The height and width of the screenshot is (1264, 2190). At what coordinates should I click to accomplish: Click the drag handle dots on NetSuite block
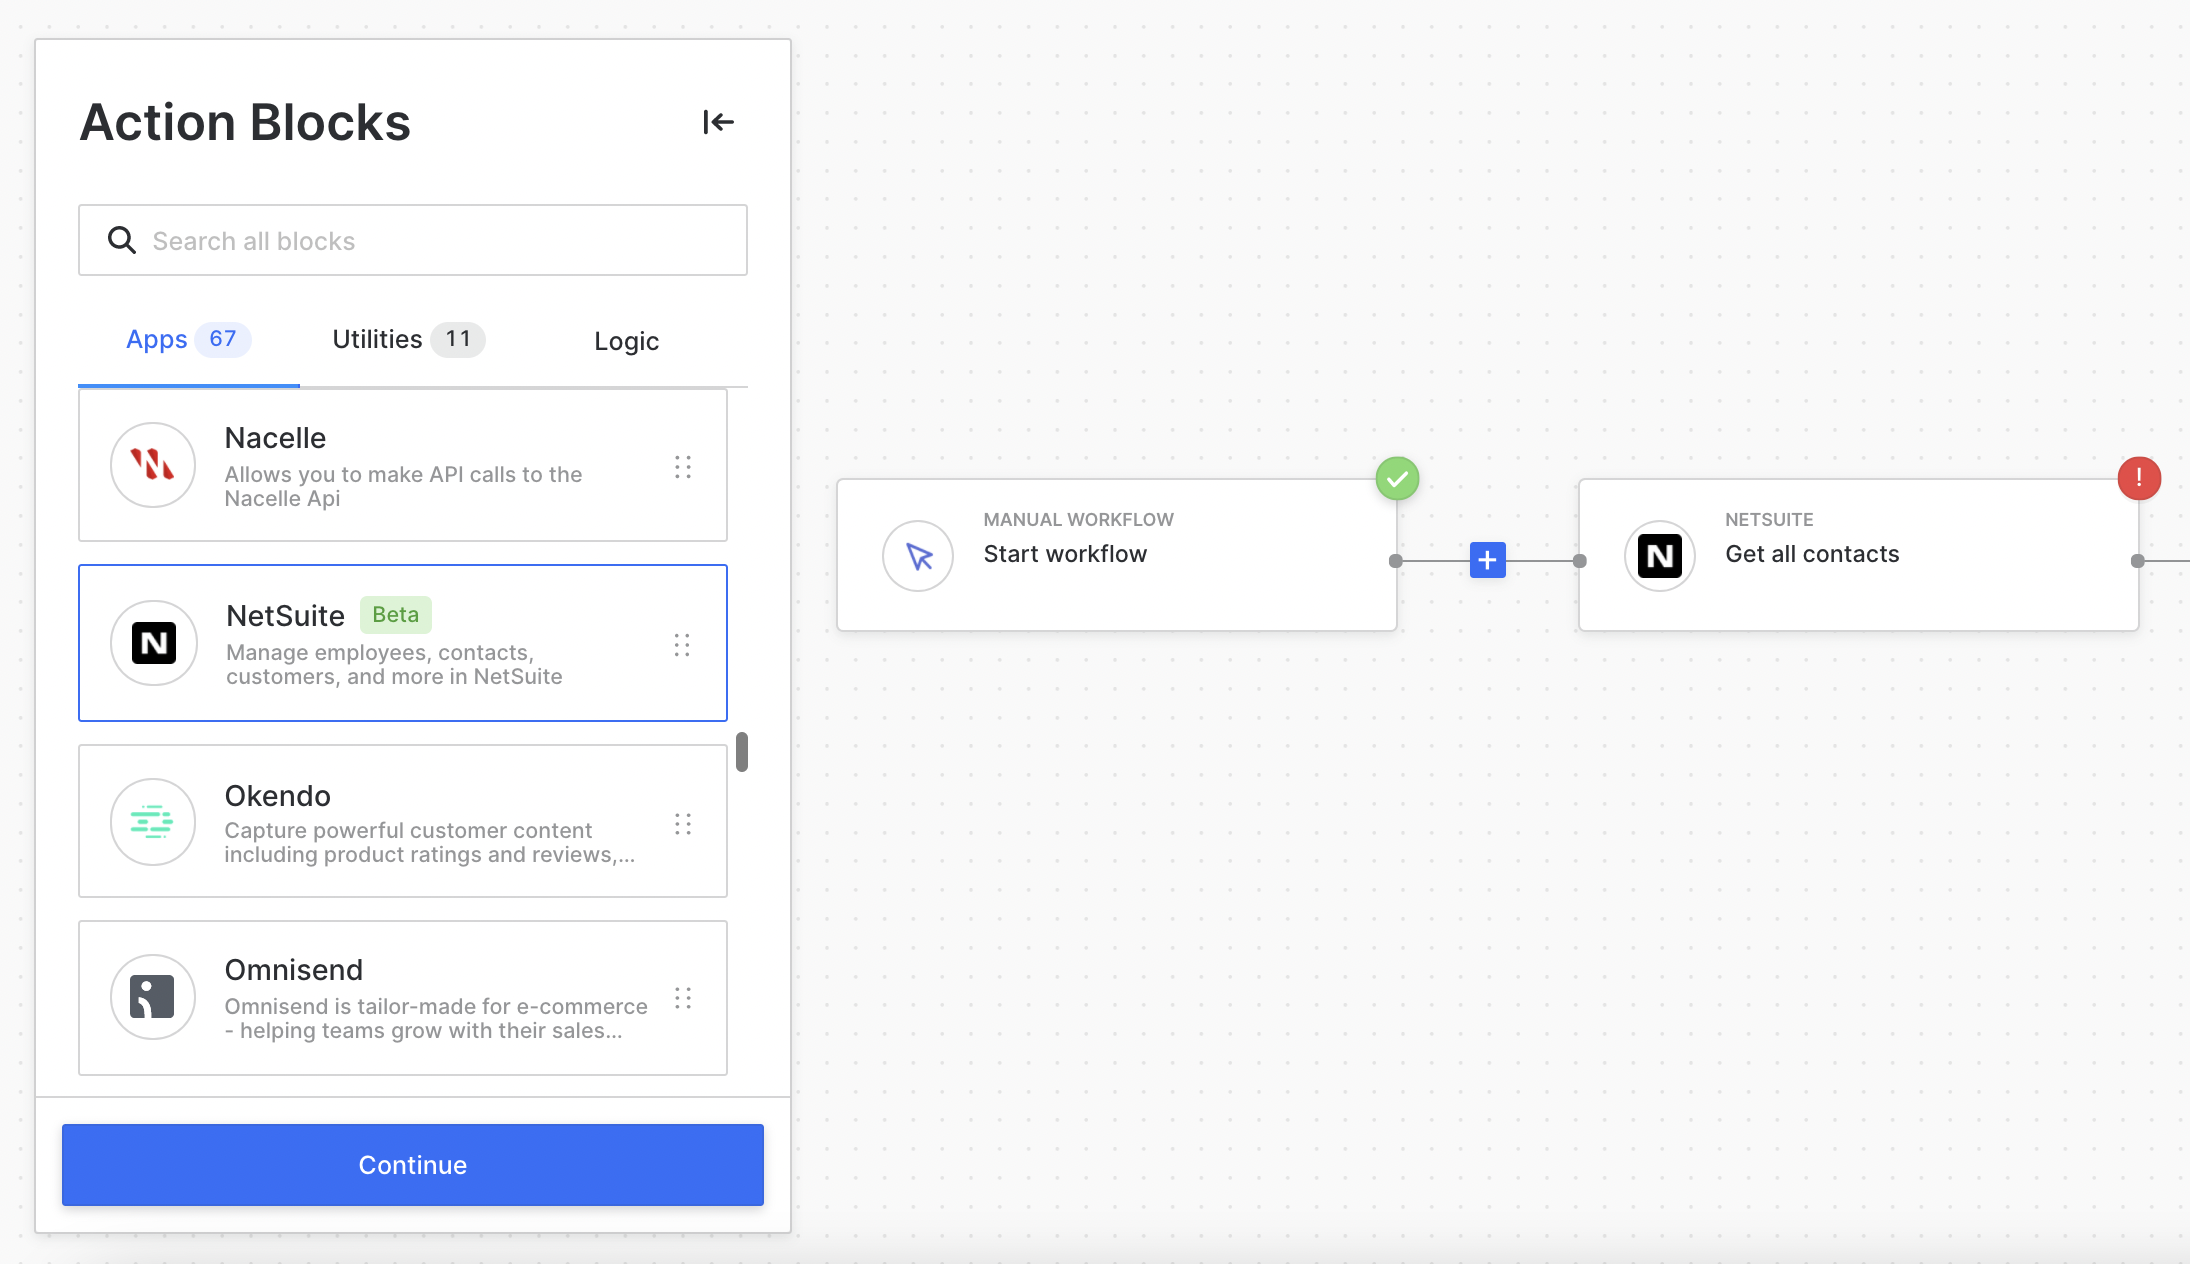[682, 645]
